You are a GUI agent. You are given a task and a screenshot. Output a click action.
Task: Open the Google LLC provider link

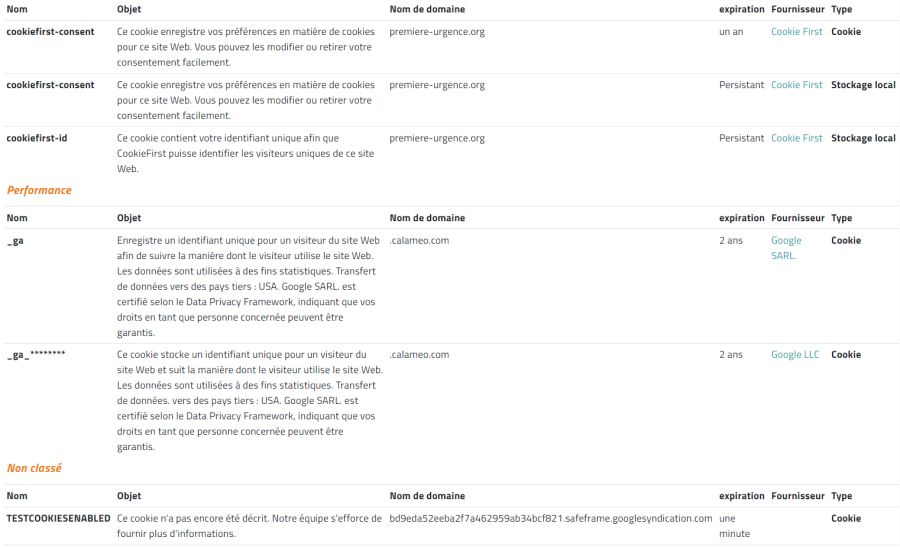(795, 355)
